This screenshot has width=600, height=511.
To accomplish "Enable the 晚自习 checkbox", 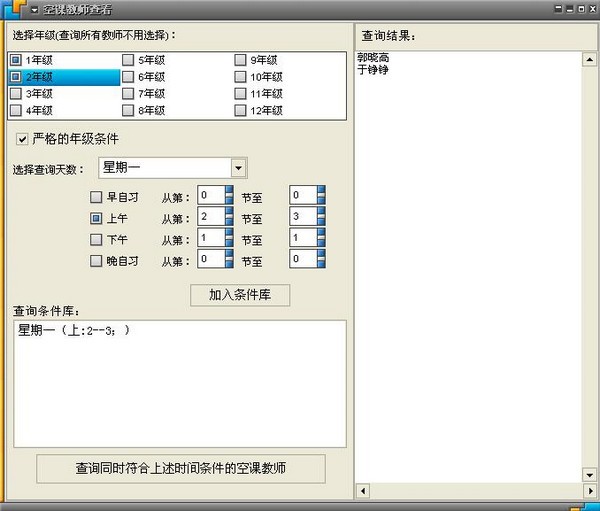I will click(96, 261).
